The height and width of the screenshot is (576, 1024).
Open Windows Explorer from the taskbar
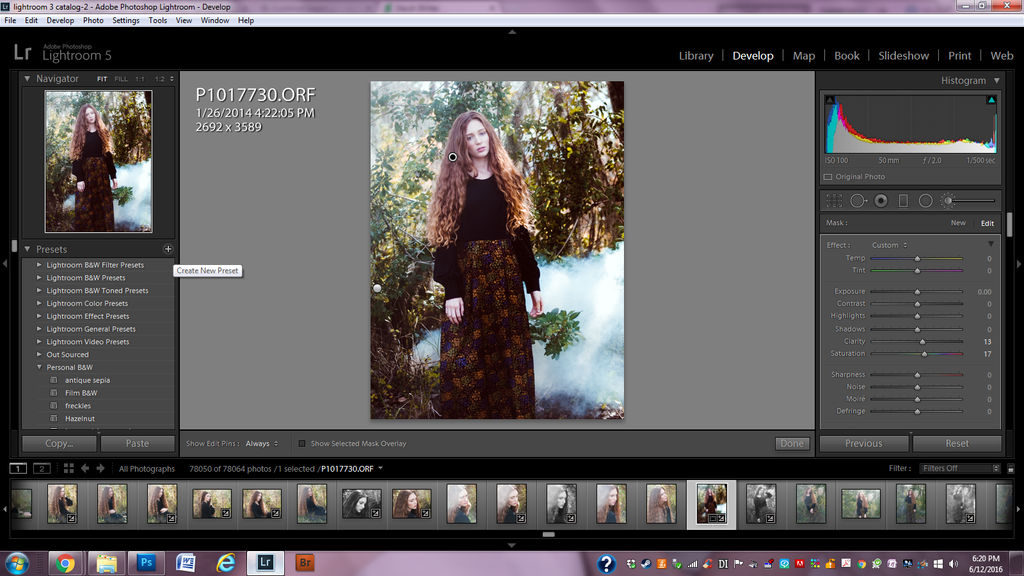point(106,563)
